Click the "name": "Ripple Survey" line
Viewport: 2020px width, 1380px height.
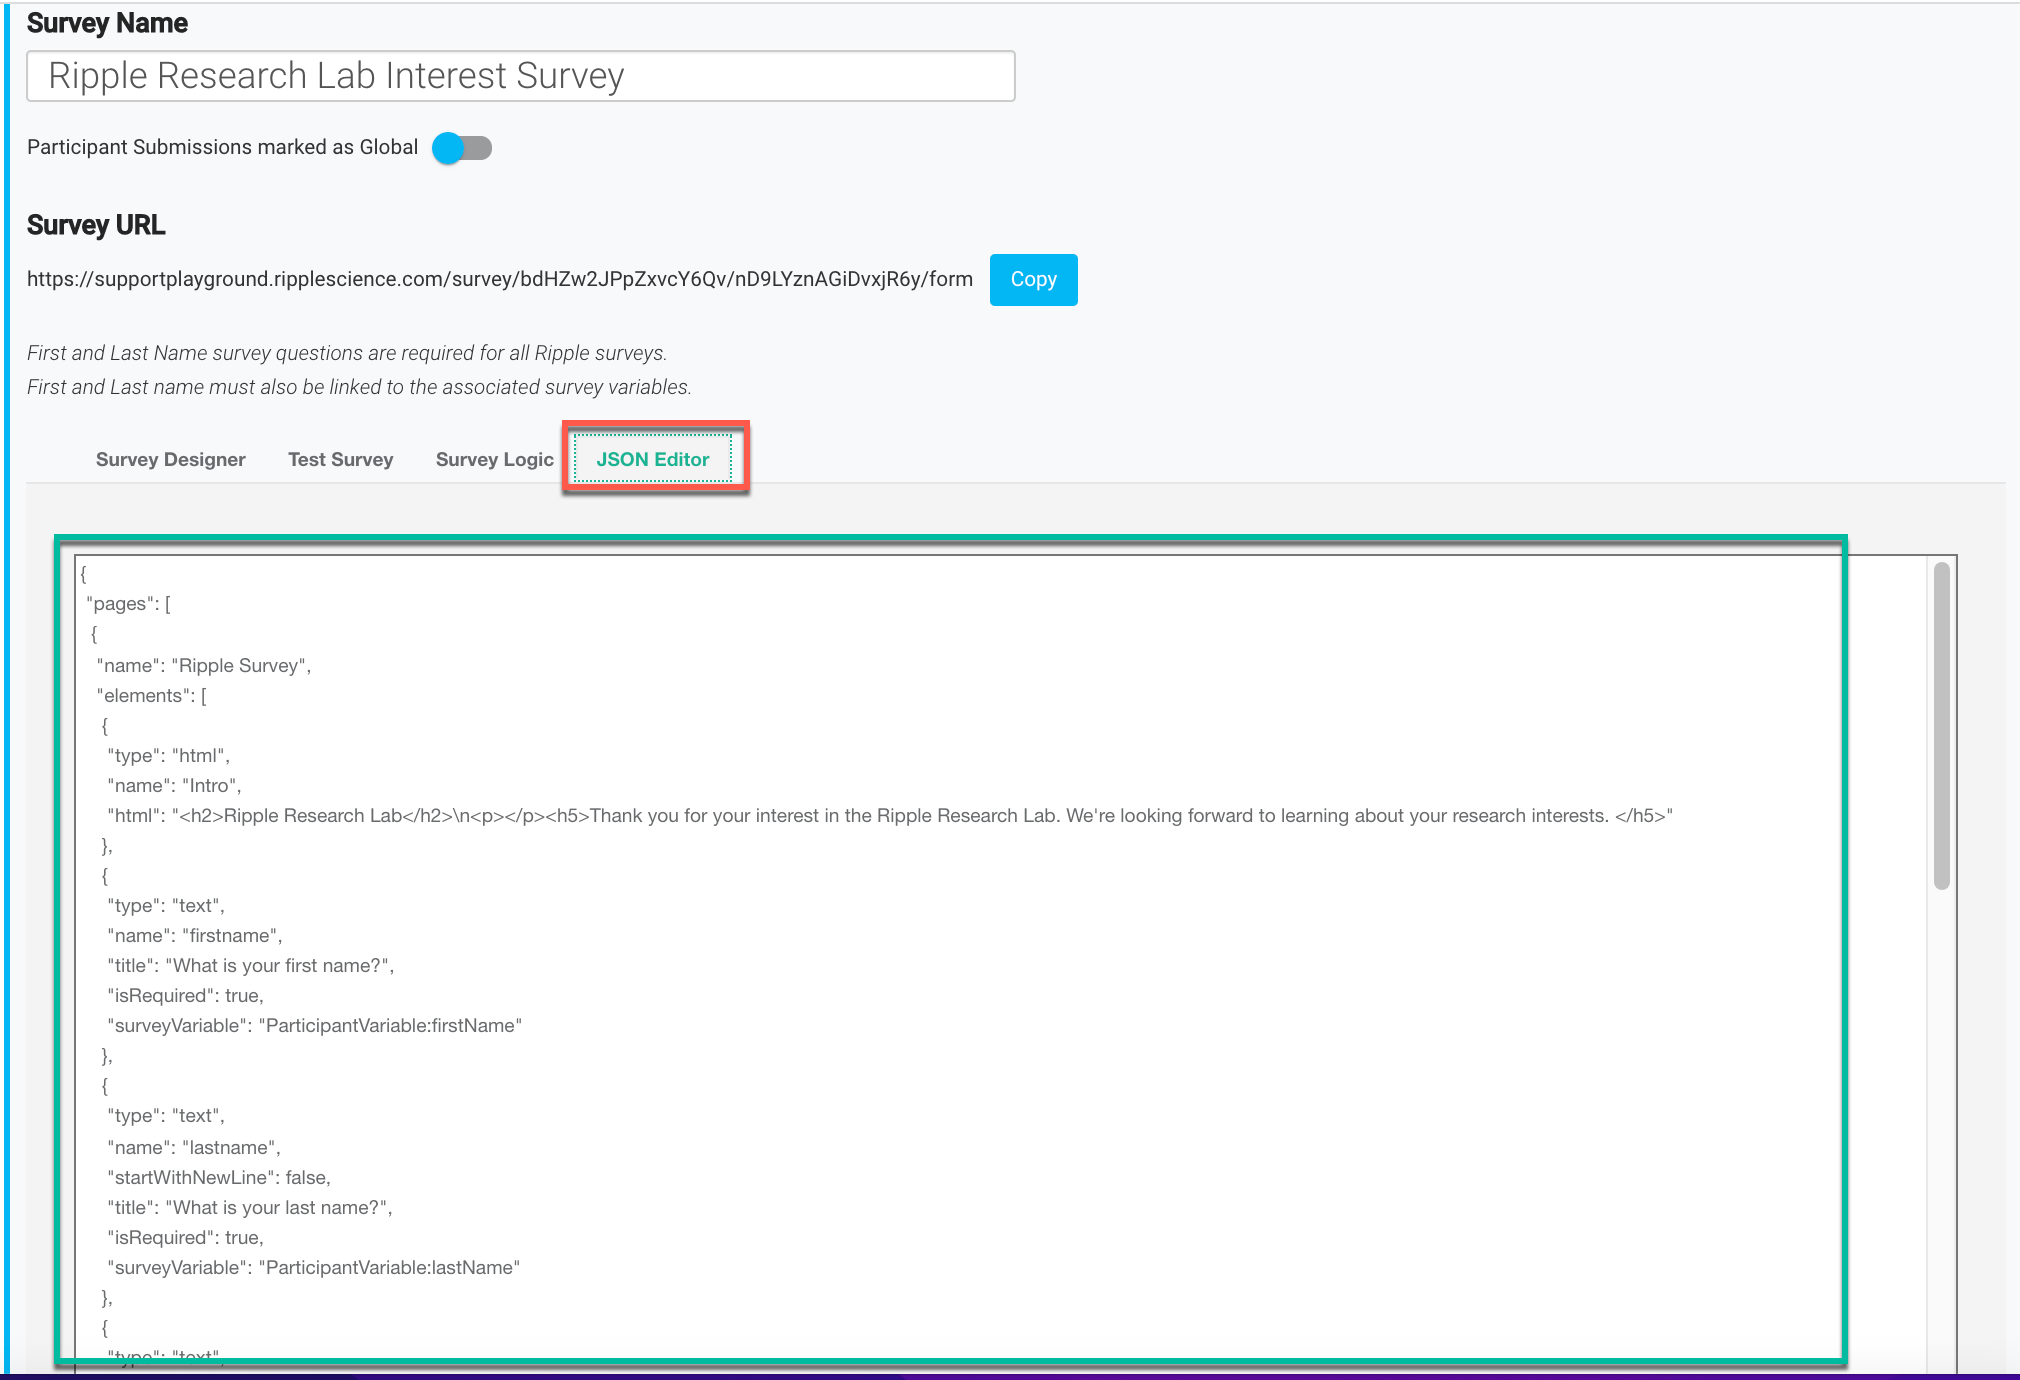coord(204,666)
